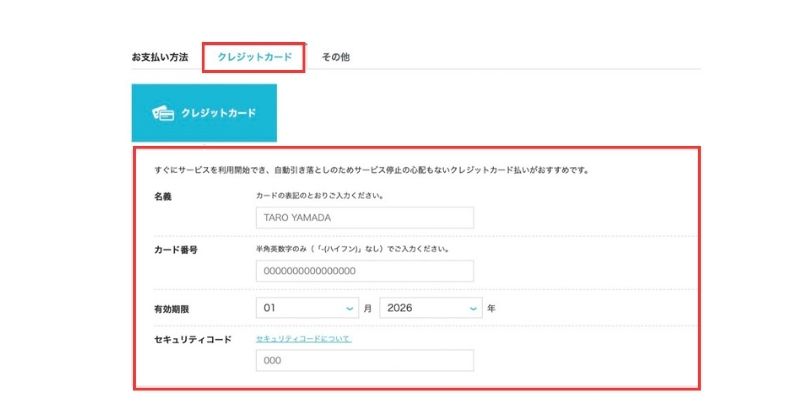Click the 名義 label
Screen dimensions: 800x420
[x=163, y=196]
